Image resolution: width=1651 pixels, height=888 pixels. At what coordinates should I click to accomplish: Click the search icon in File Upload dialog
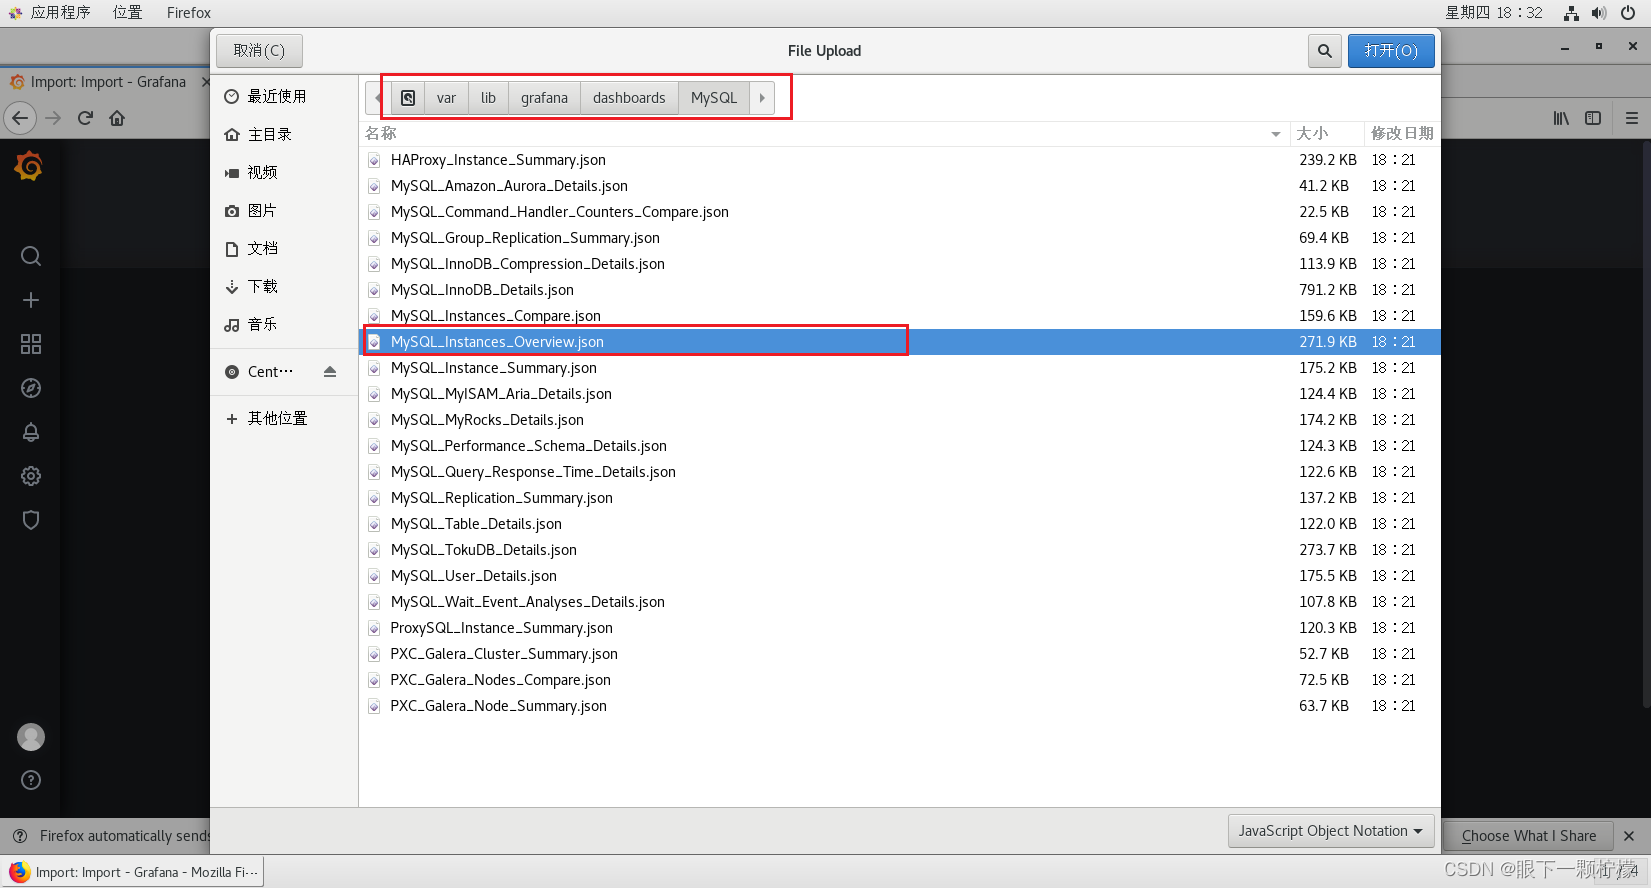point(1324,51)
